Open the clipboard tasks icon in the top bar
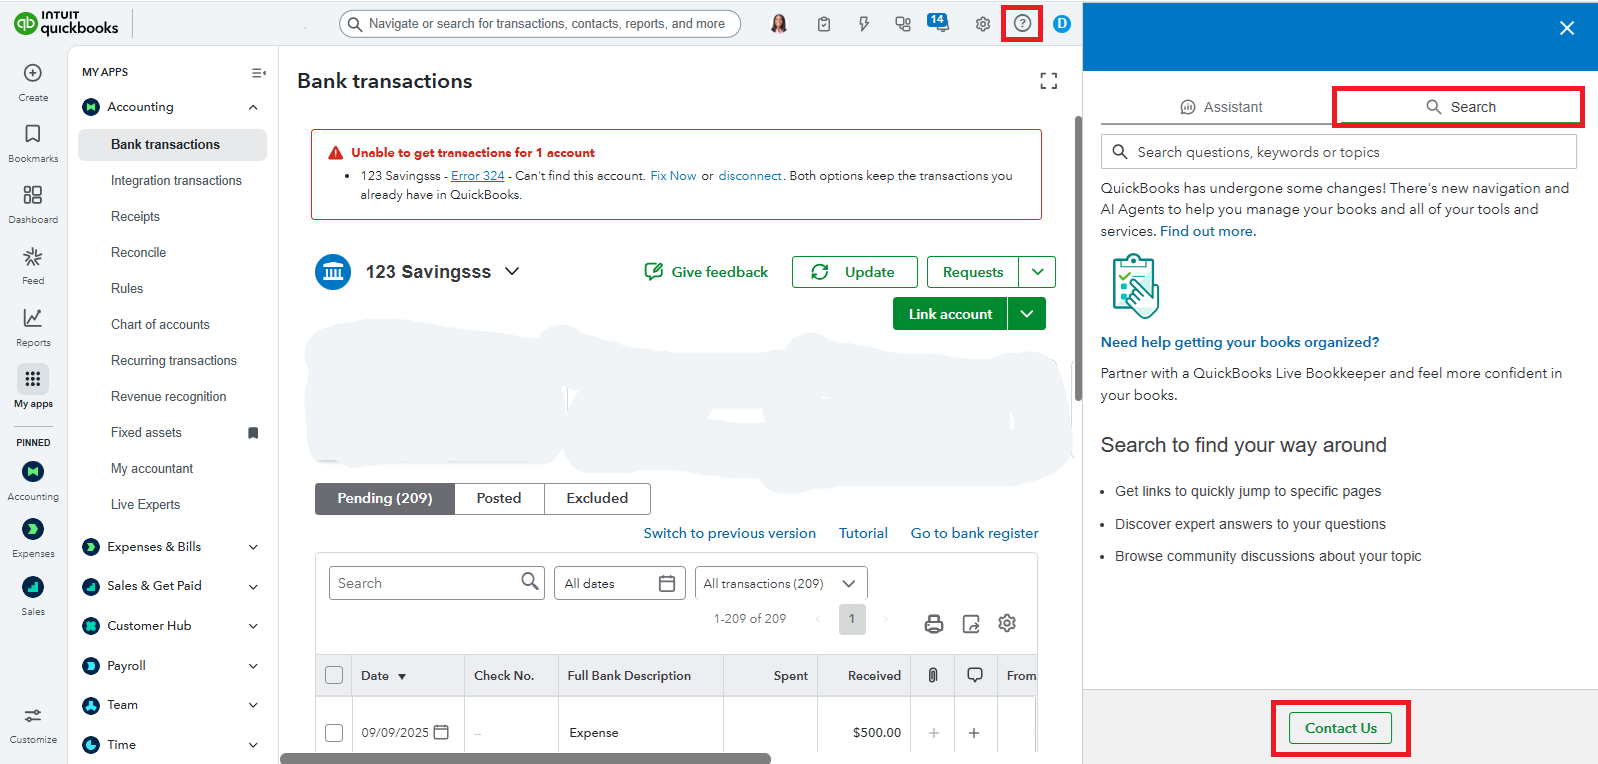1598x764 pixels. (x=824, y=24)
